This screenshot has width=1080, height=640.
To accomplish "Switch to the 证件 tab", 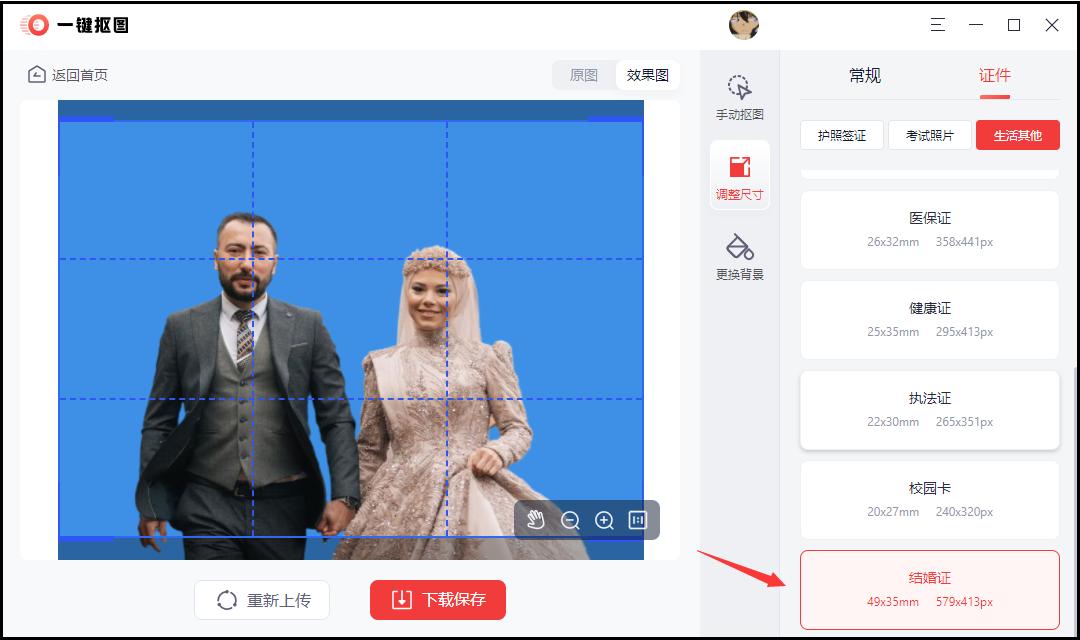I will pyautogui.click(x=994, y=75).
